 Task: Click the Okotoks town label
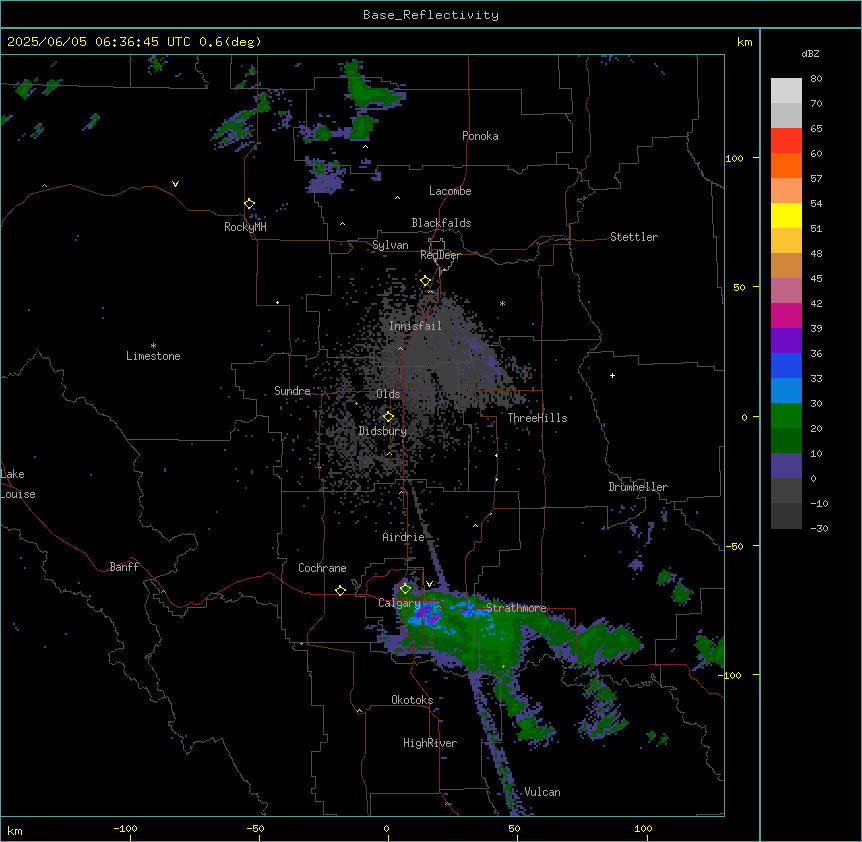tap(412, 700)
